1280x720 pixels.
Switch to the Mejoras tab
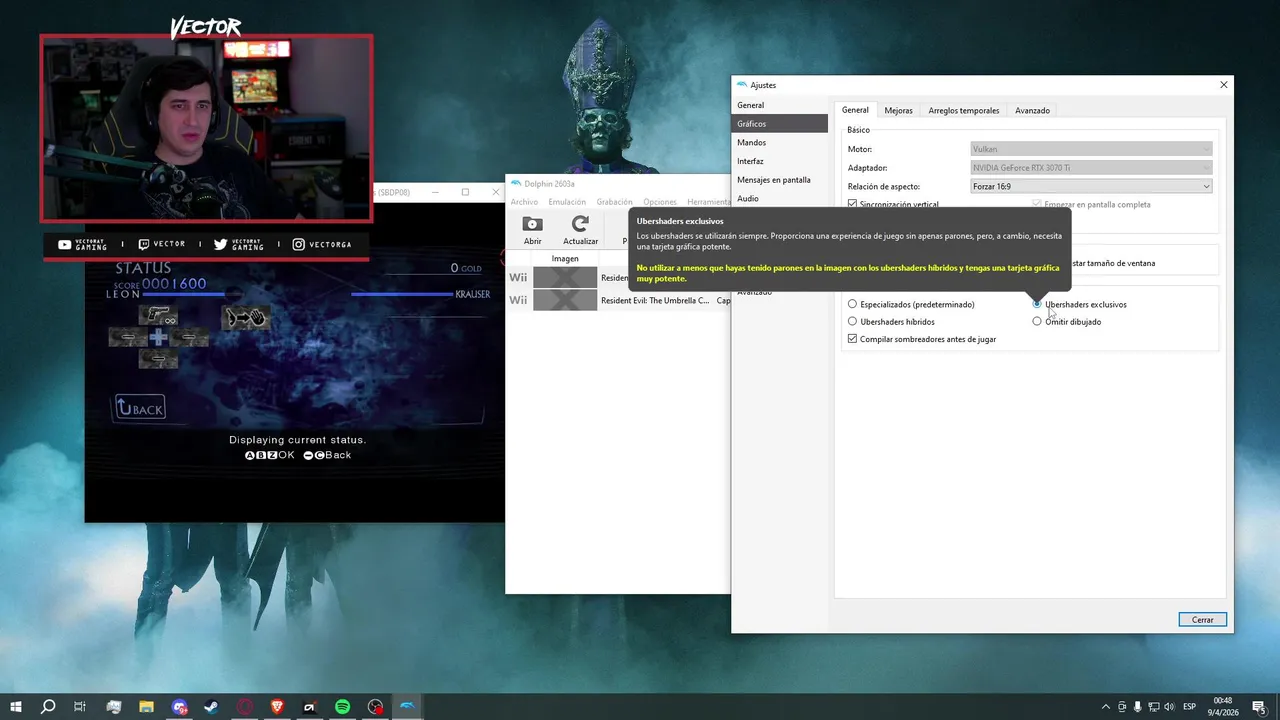[x=898, y=110]
